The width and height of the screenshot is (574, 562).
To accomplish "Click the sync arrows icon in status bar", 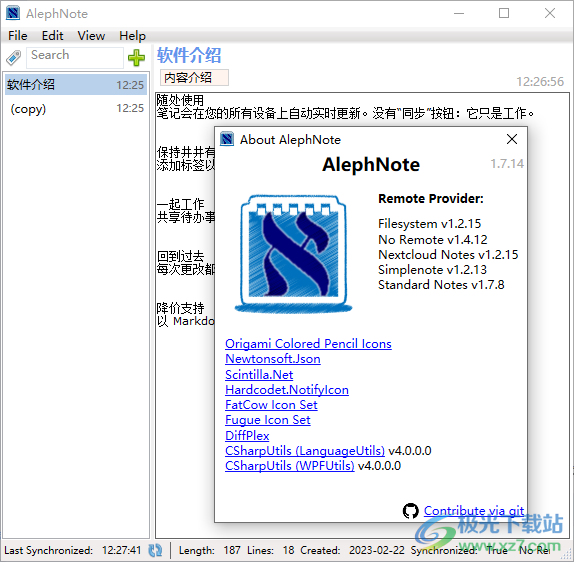I will point(155,550).
